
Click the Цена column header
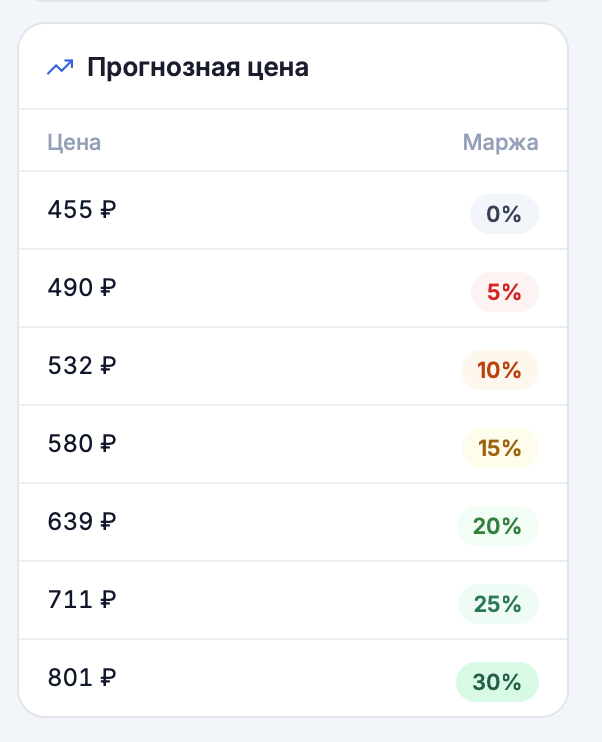[x=74, y=142]
